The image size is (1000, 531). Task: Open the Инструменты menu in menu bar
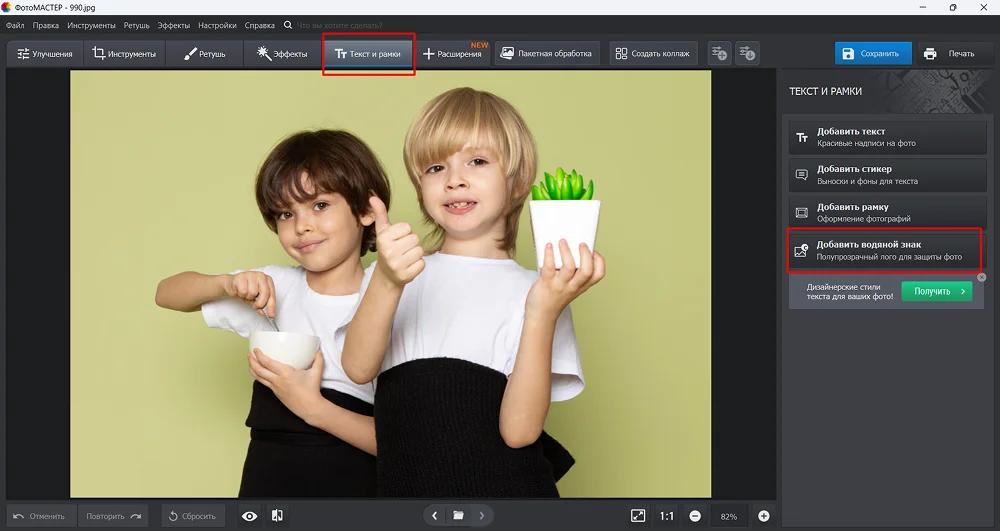(x=91, y=25)
